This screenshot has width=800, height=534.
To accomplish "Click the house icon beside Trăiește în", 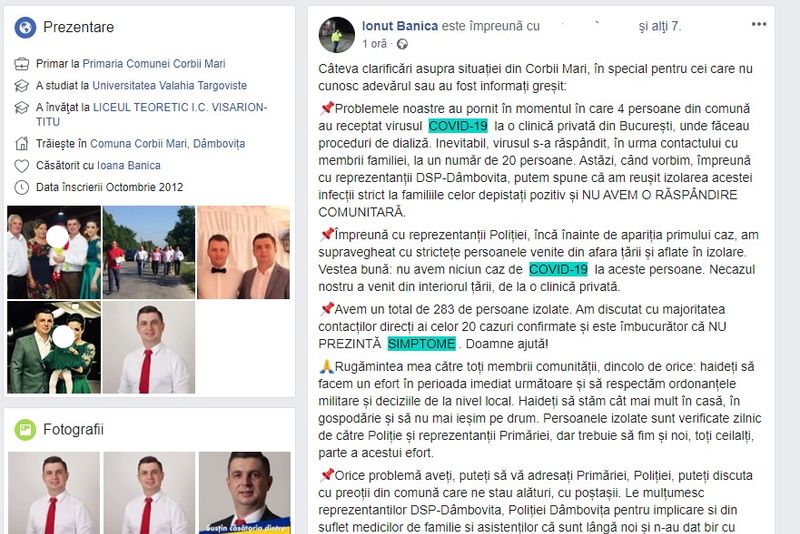I will [21, 144].
